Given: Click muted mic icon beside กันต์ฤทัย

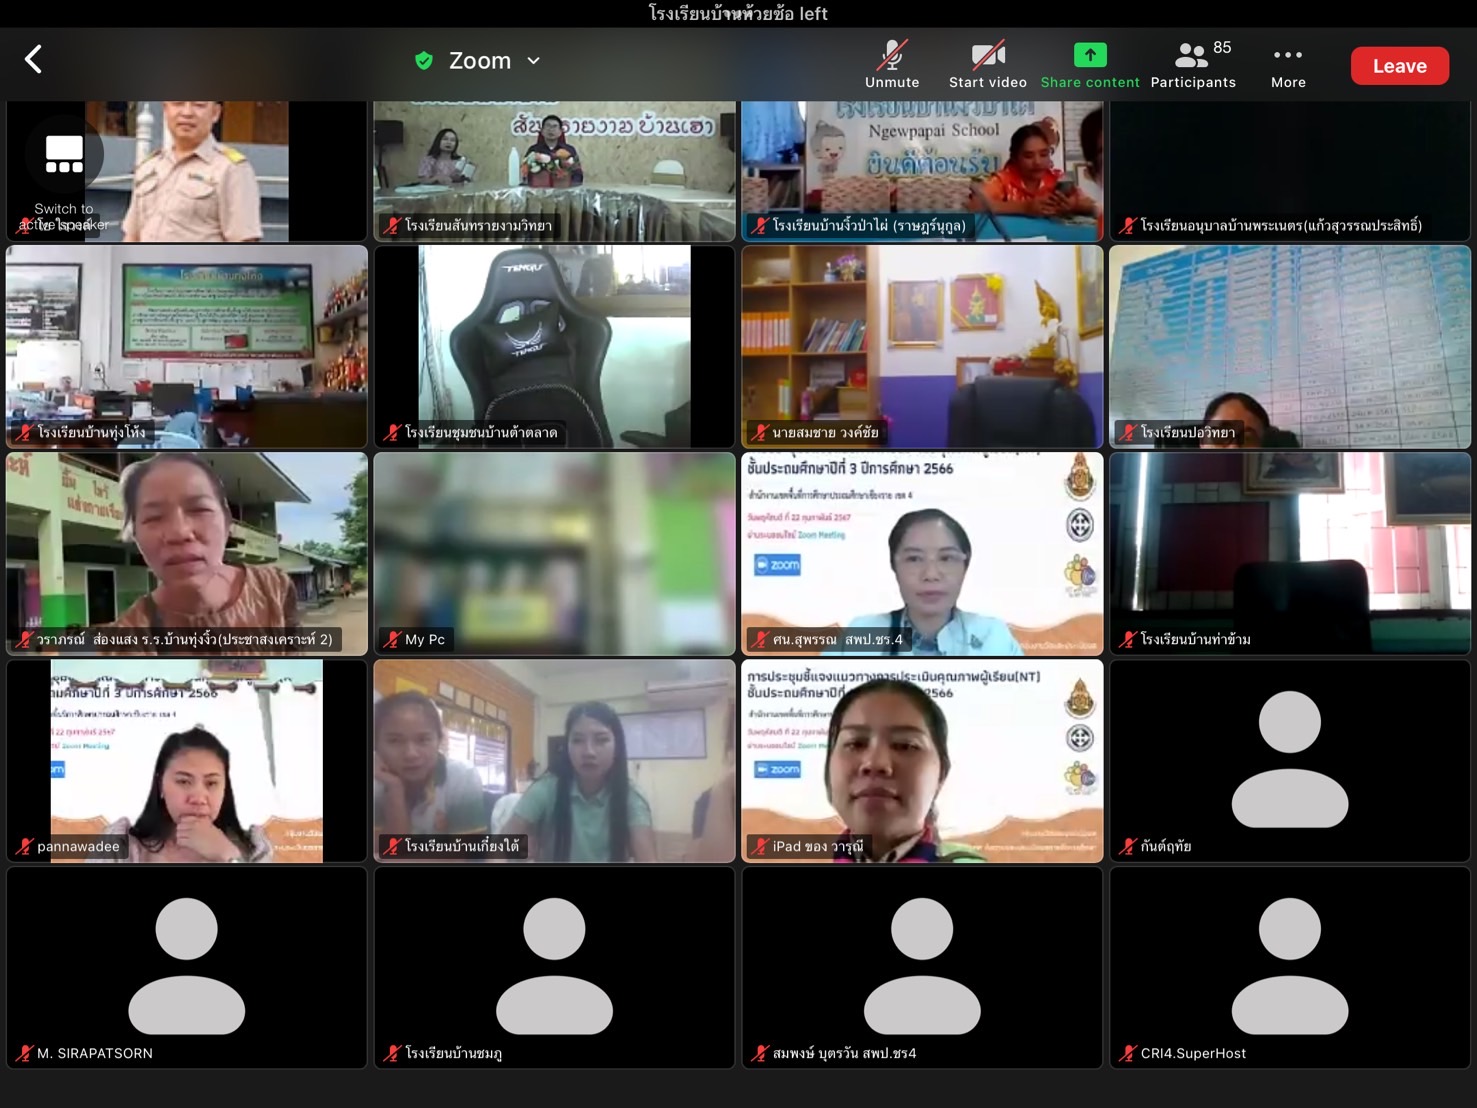Looking at the screenshot, I should (x=1128, y=846).
